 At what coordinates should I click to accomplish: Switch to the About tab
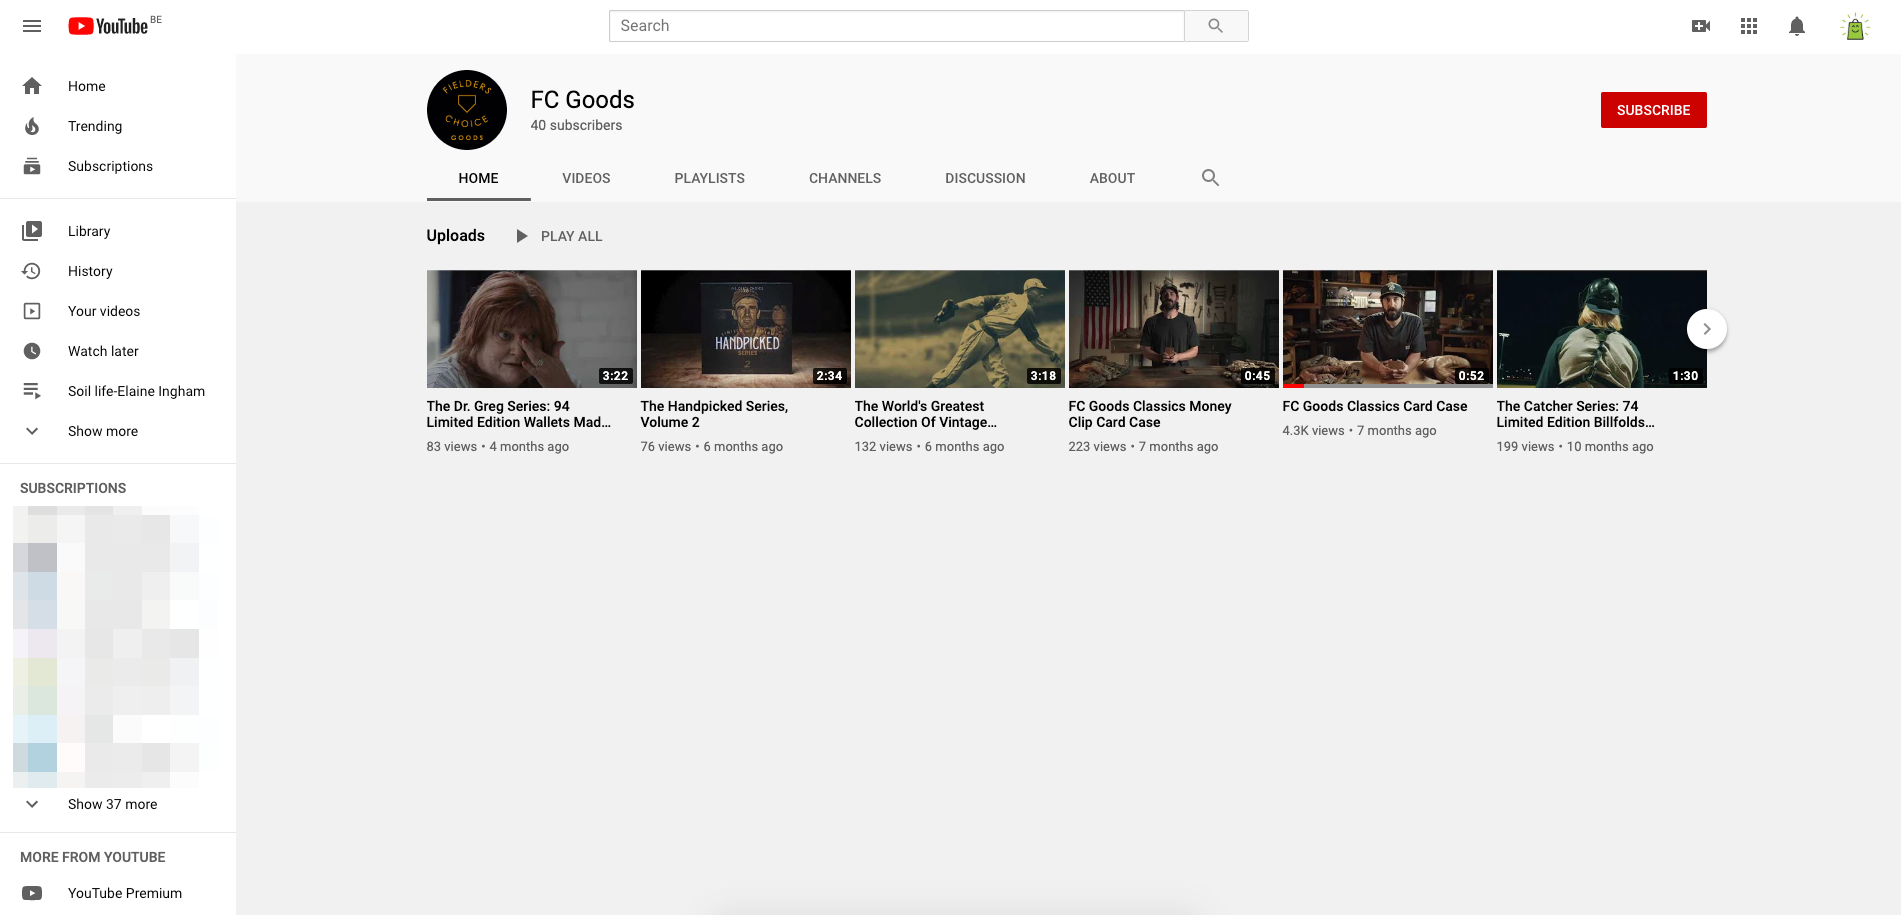(x=1112, y=178)
